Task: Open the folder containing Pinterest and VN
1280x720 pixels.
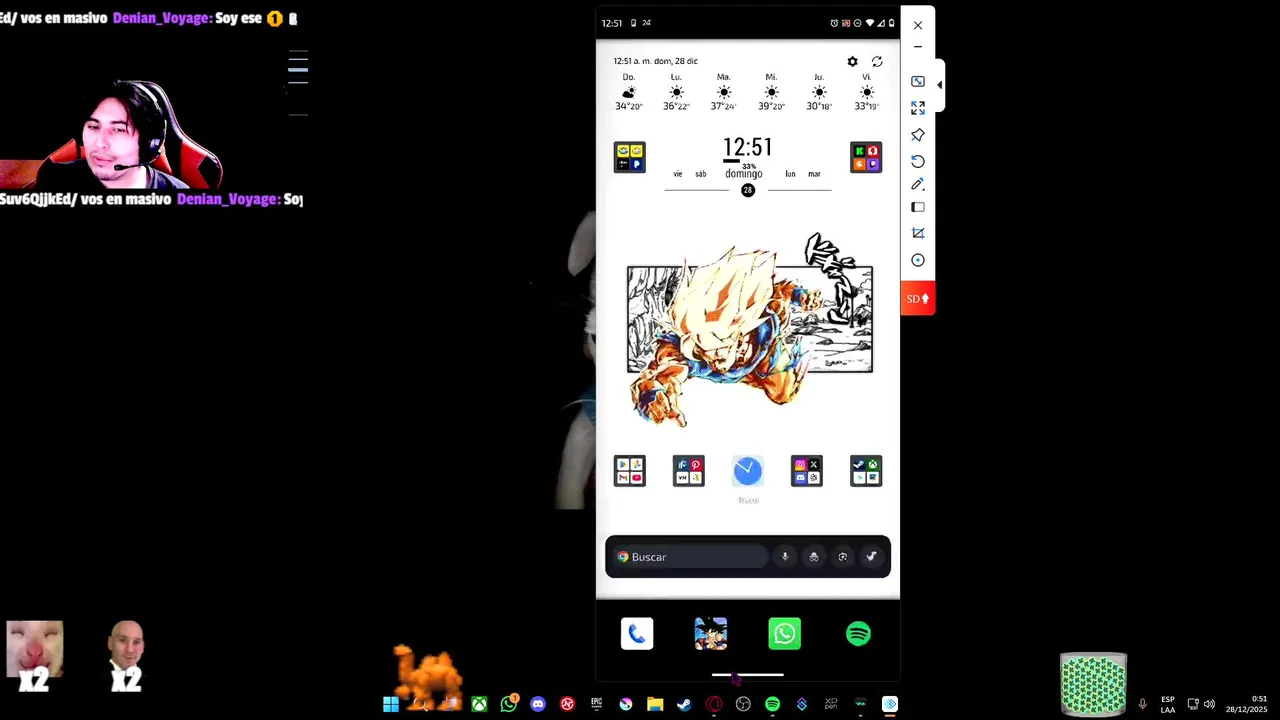Action: pyautogui.click(x=689, y=471)
